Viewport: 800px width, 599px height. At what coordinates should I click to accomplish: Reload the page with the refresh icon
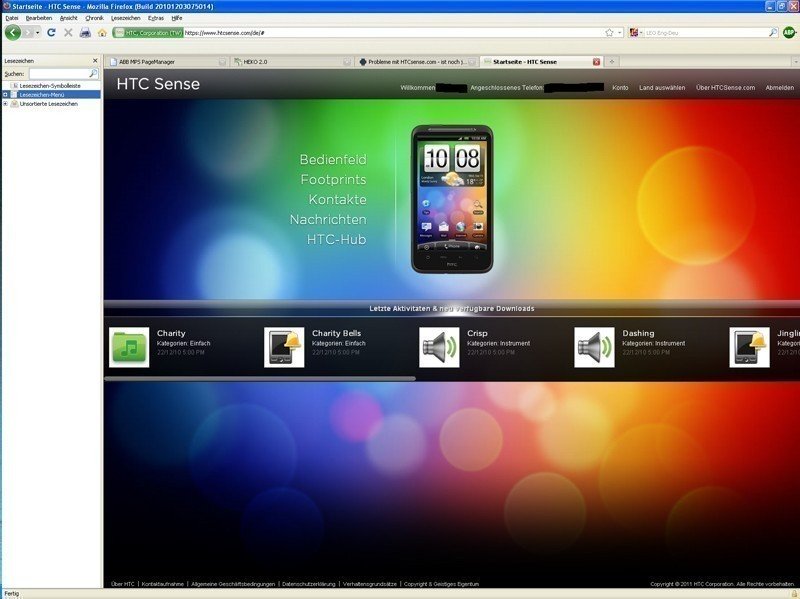coord(51,32)
